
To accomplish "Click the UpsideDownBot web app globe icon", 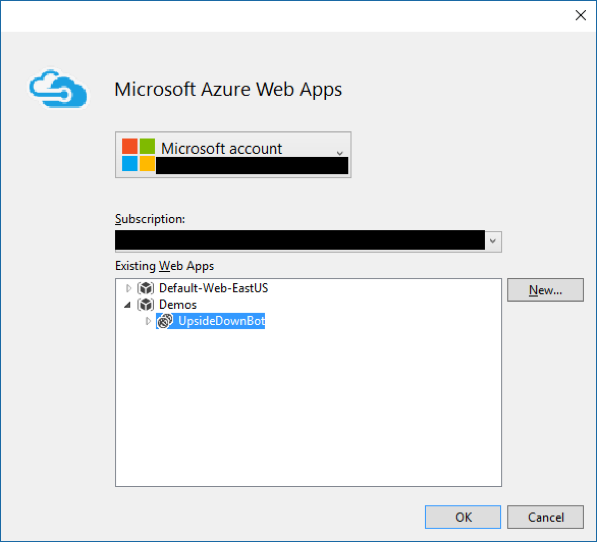I will 165,321.
